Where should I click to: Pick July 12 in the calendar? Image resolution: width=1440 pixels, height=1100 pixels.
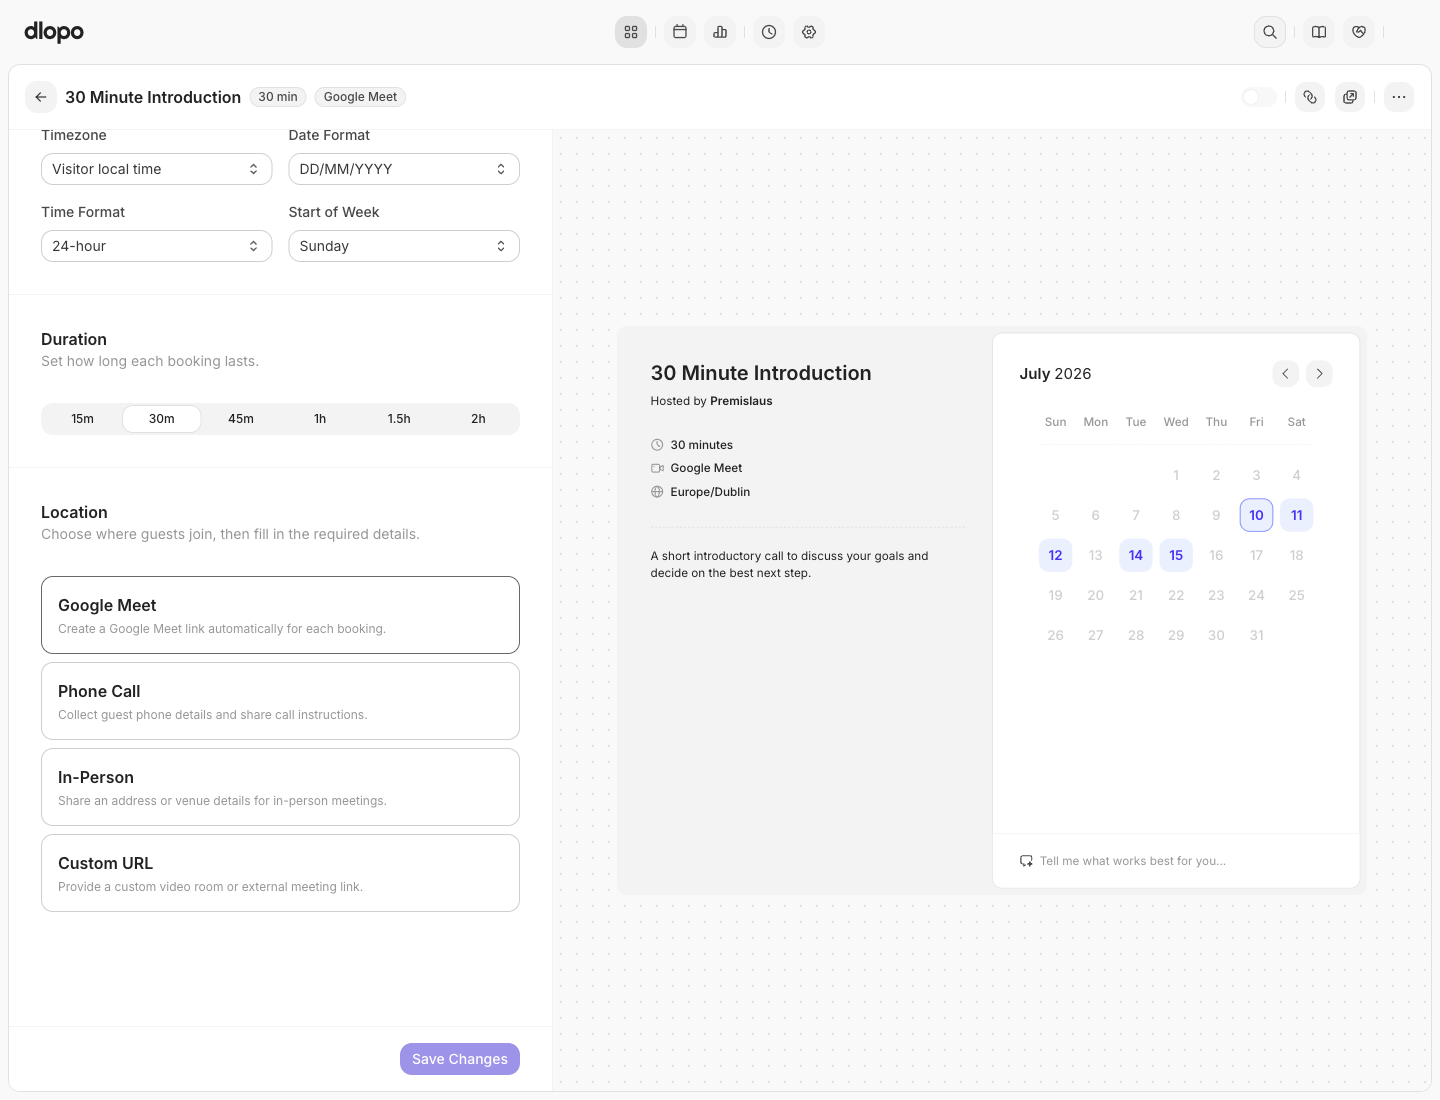1056,555
